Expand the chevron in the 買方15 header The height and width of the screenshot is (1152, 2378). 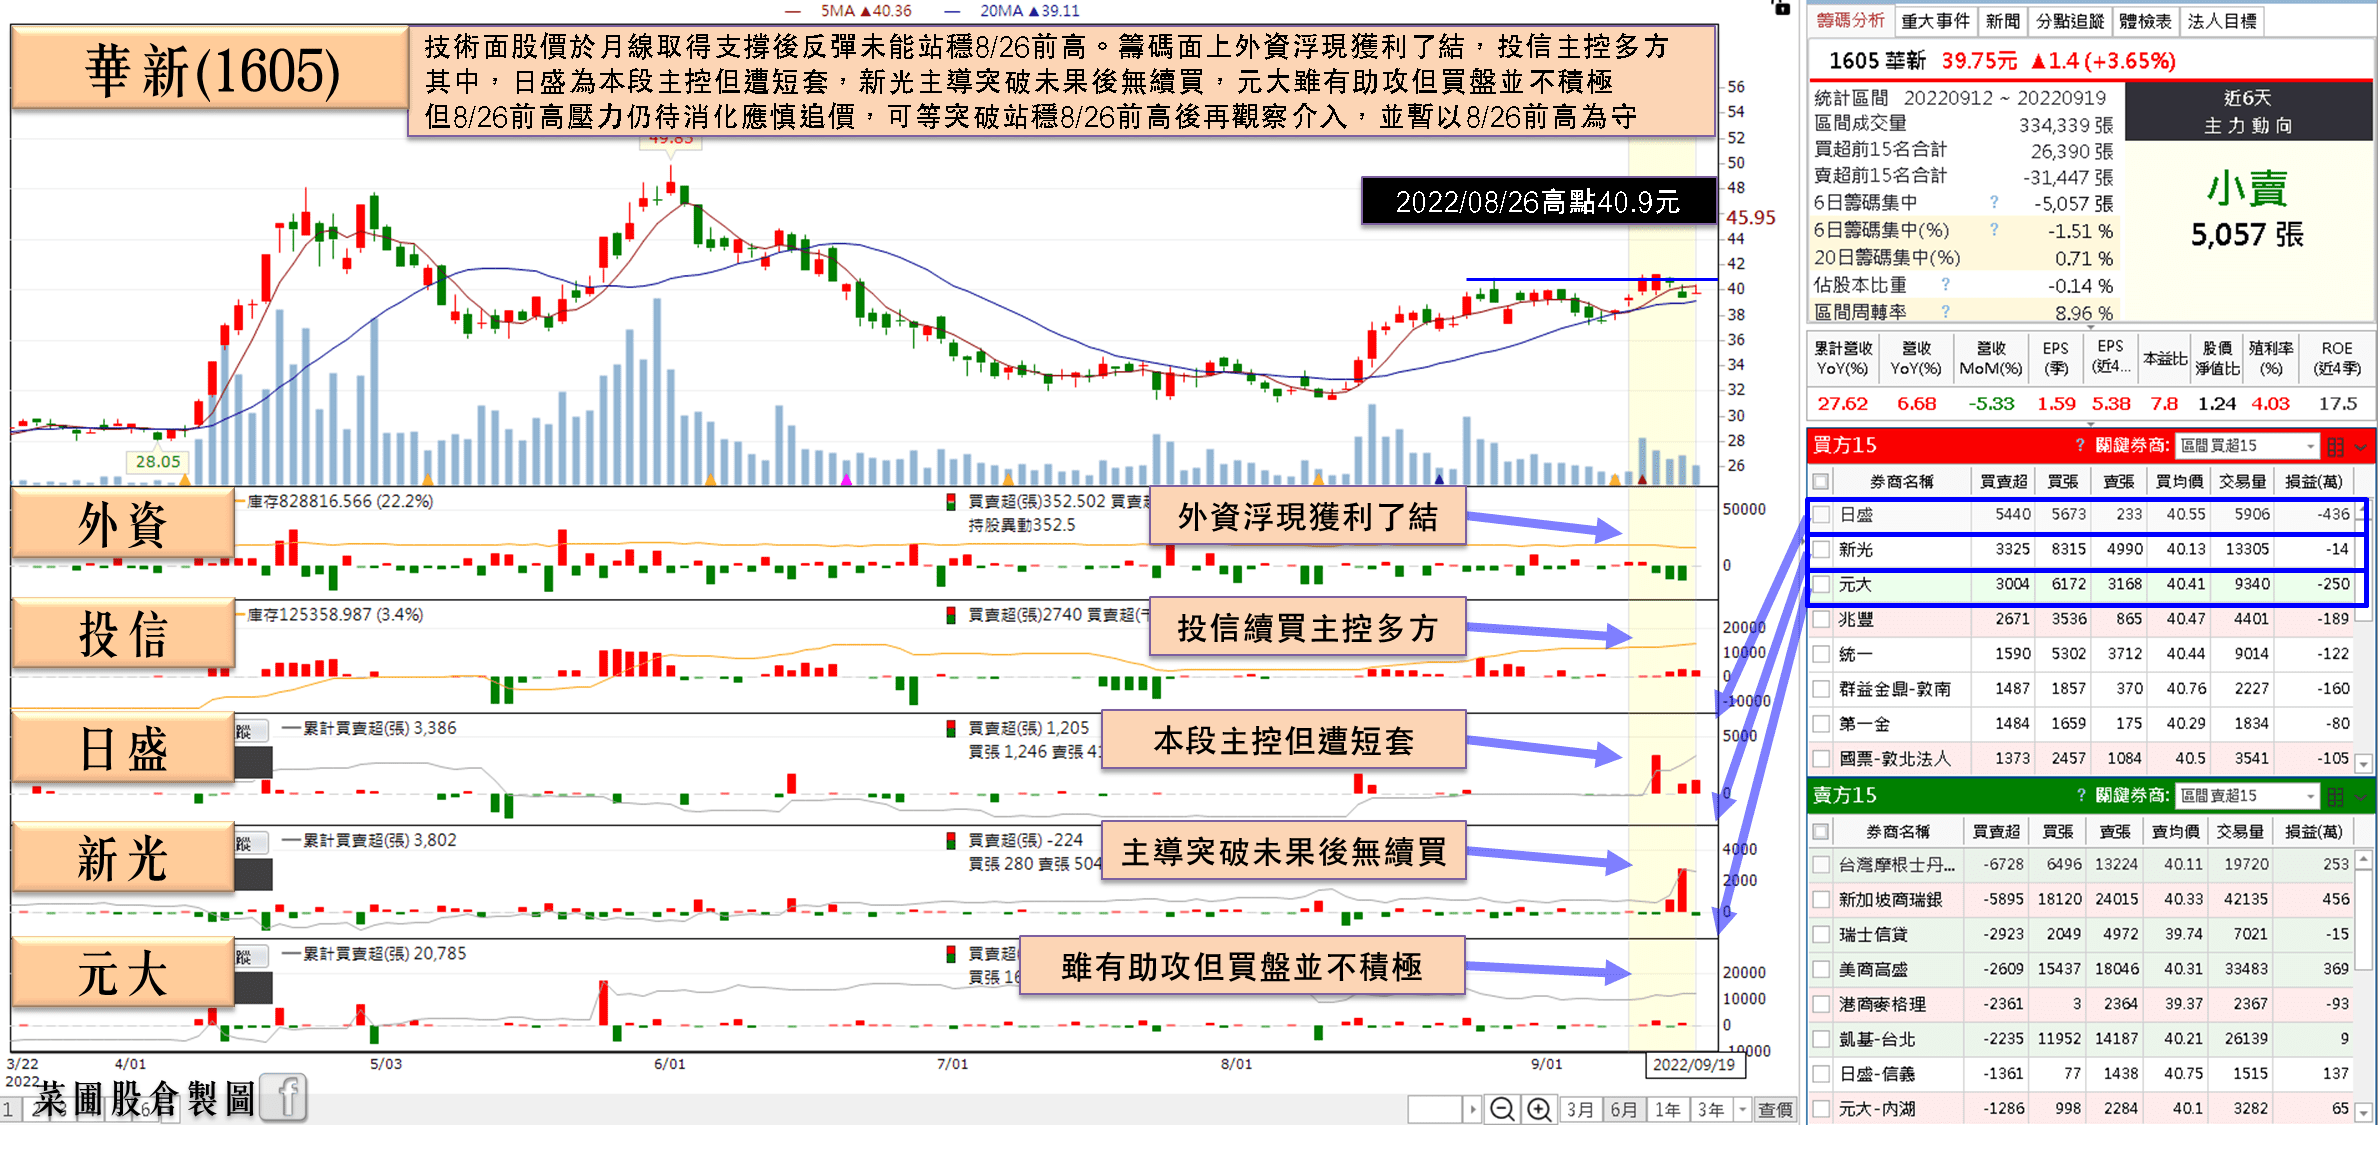click(x=2361, y=447)
